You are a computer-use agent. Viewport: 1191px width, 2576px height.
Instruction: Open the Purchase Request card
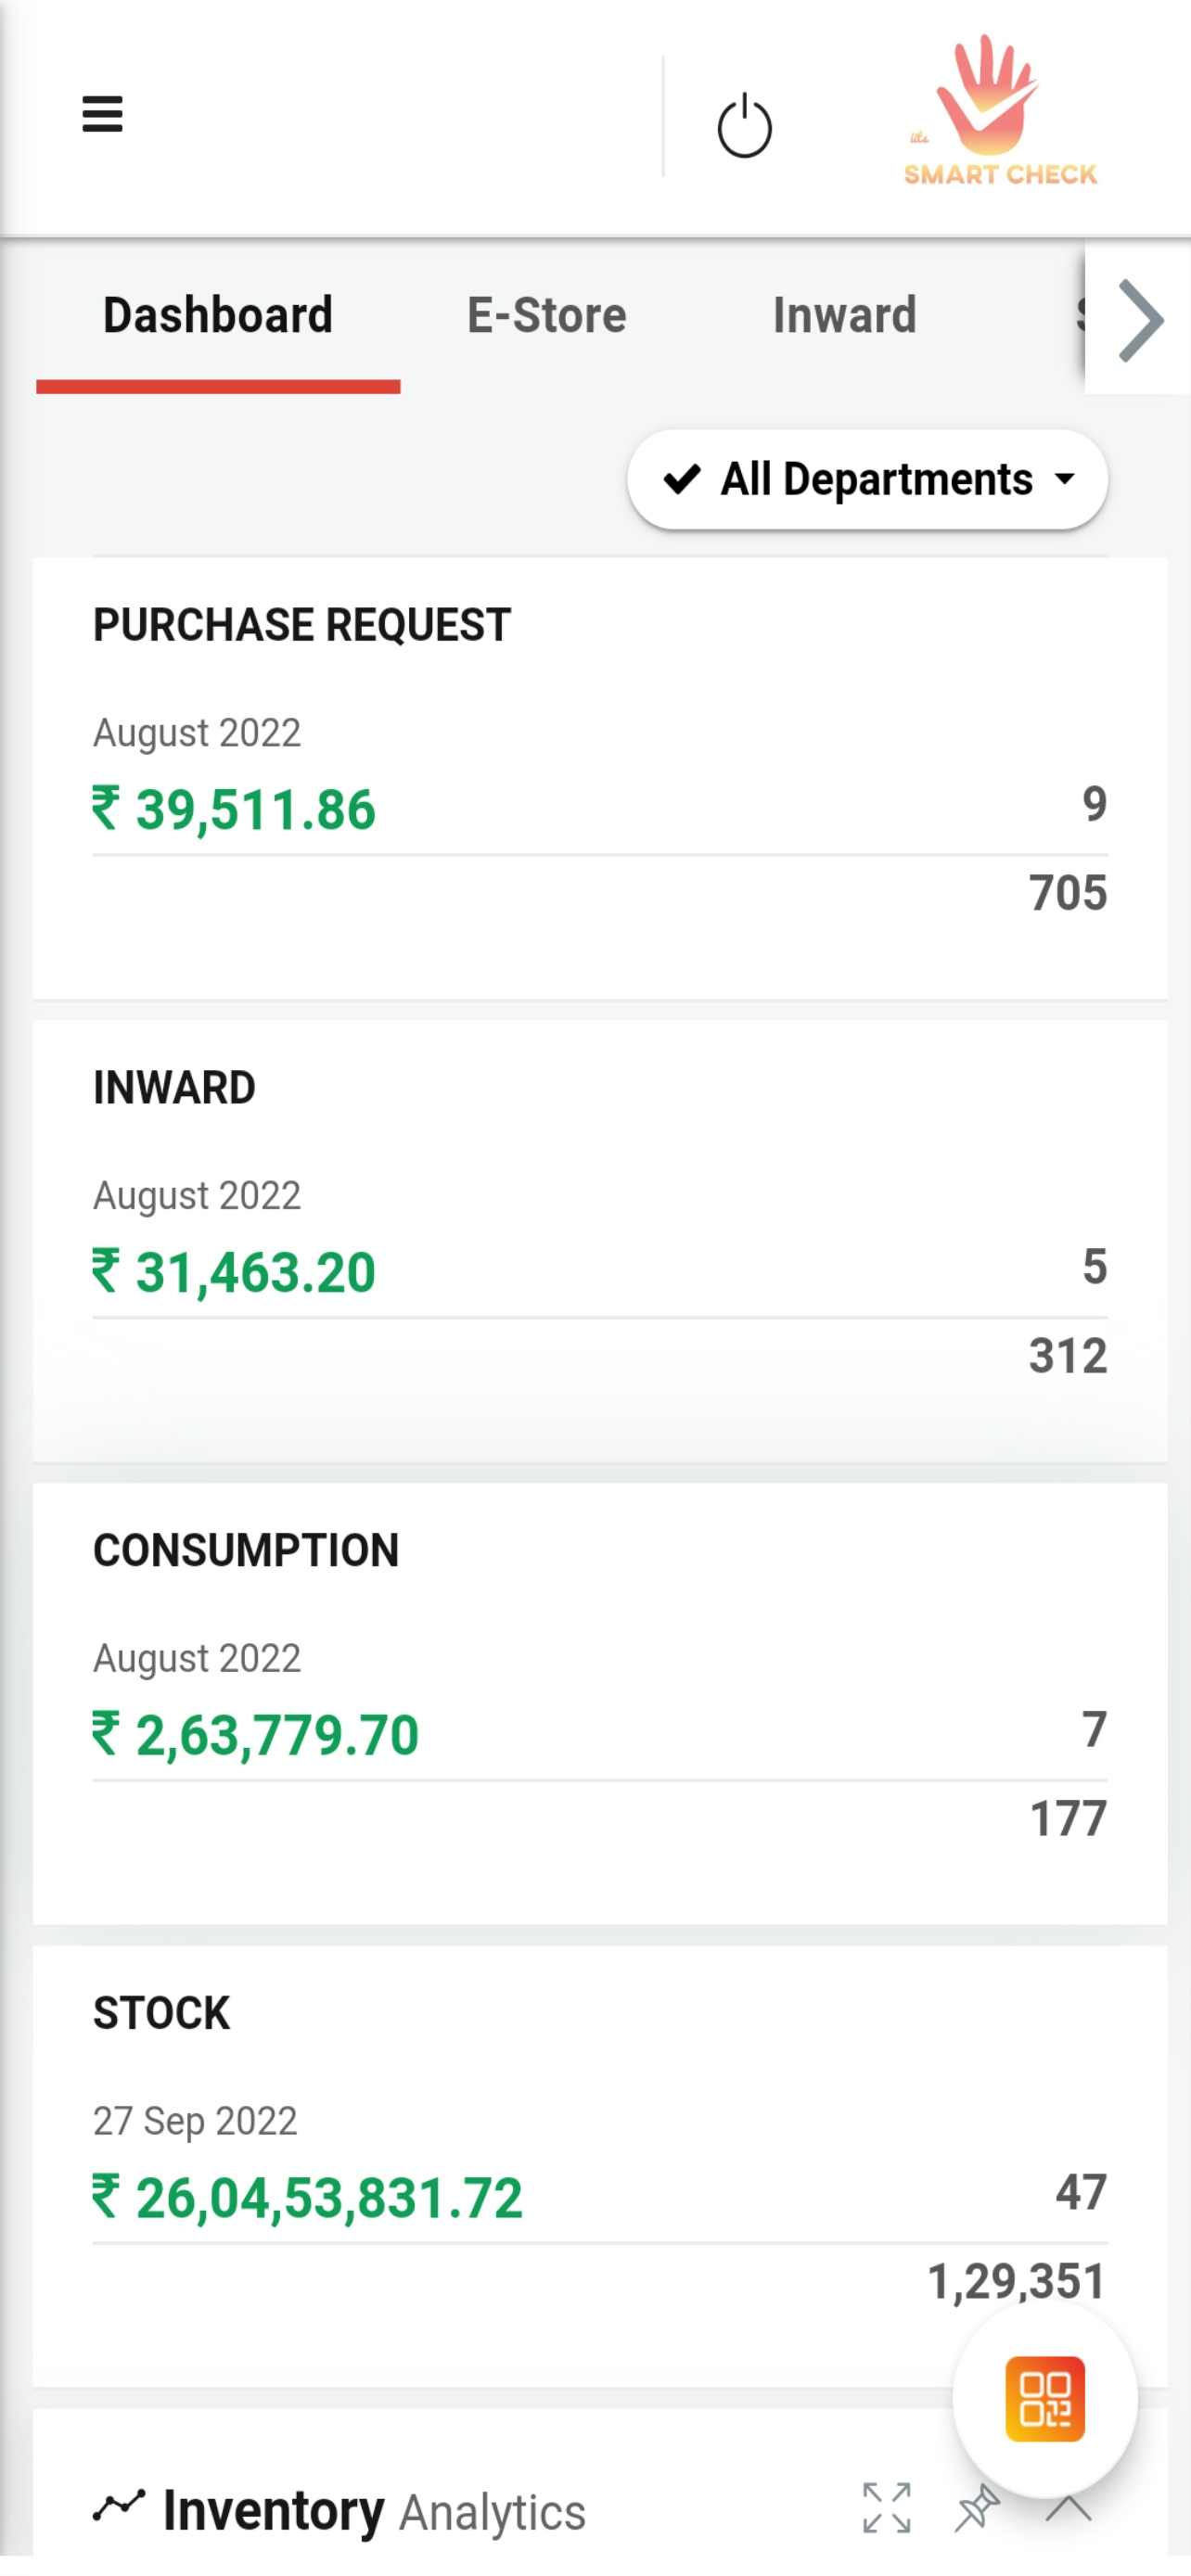[x=600, y=778]
